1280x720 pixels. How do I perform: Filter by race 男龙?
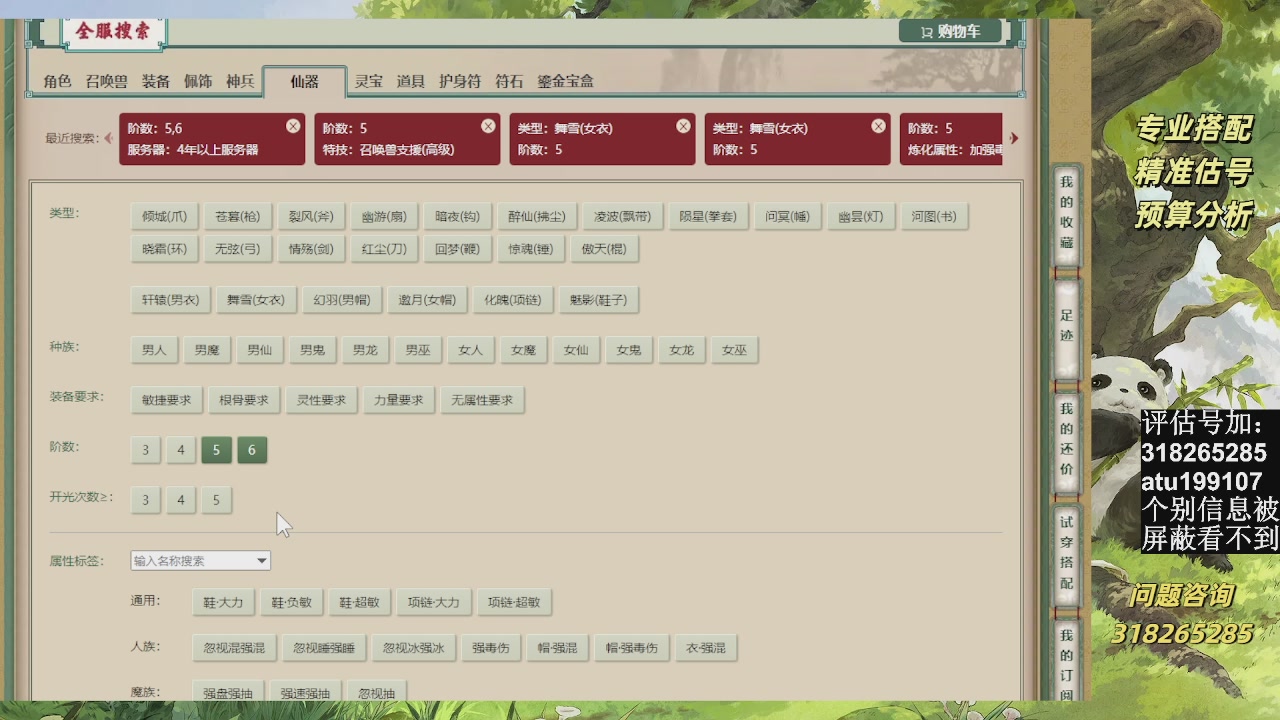[365, 350]
